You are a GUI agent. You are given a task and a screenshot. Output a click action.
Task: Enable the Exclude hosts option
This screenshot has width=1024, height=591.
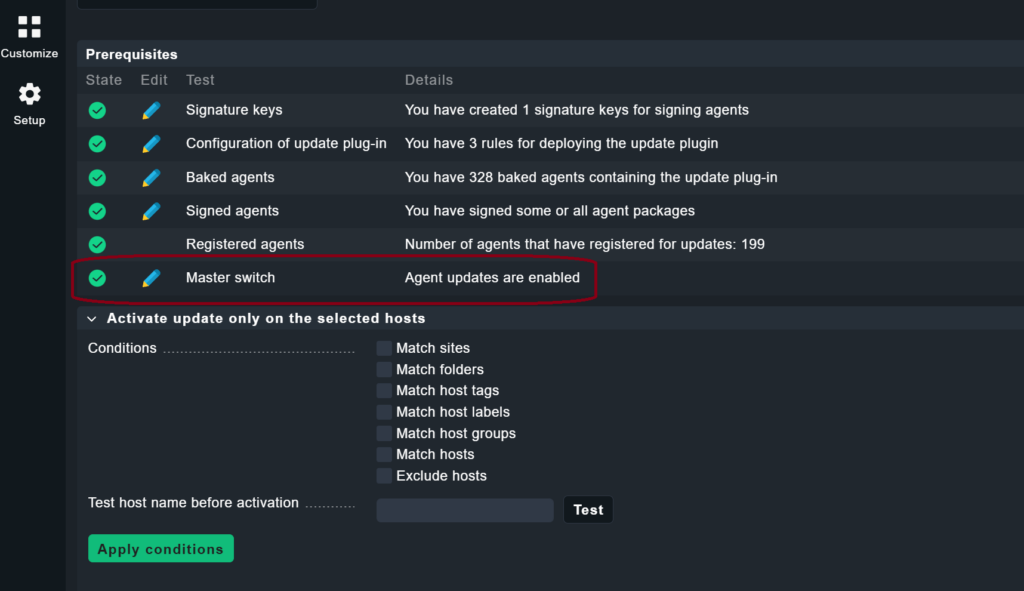click(384, 475)
